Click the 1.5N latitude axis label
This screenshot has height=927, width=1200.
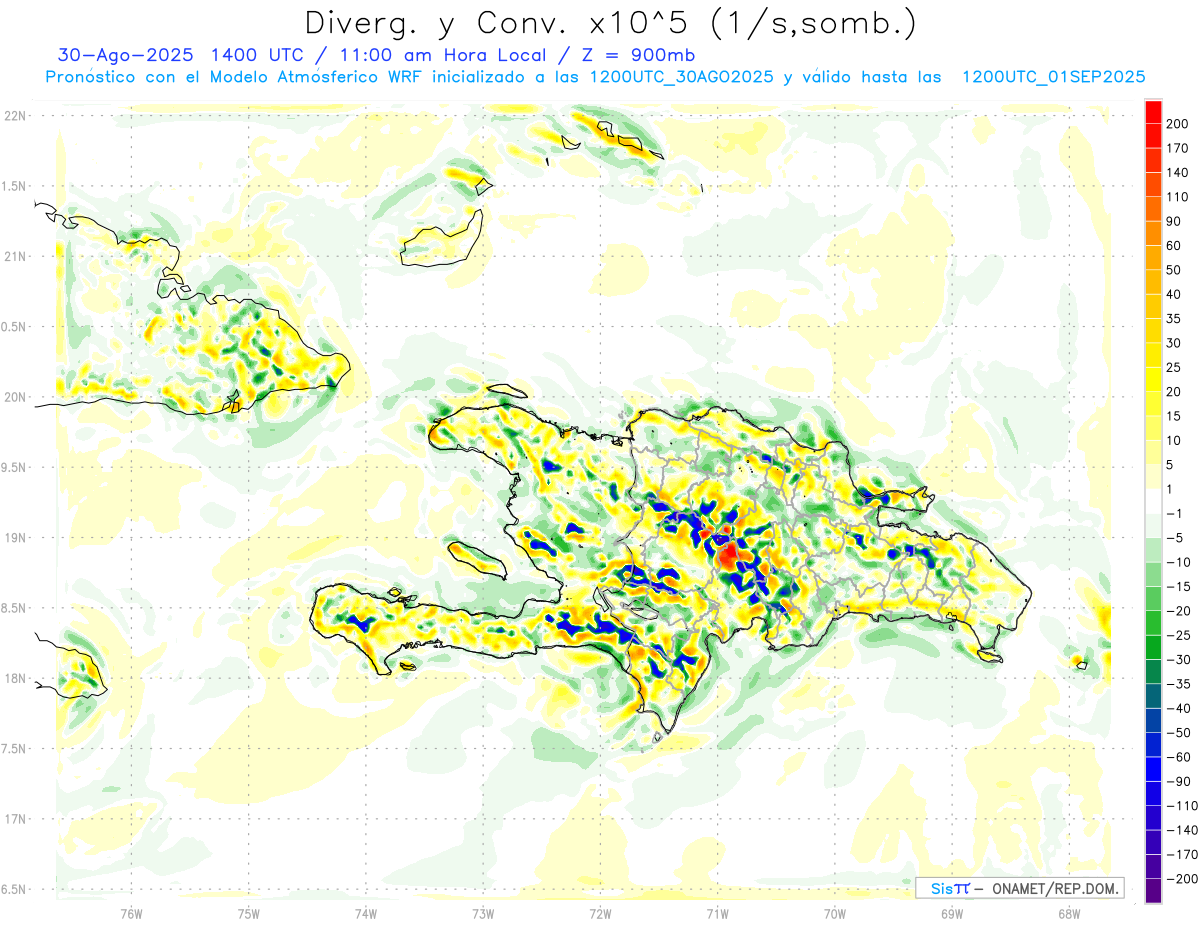[14, 186]
